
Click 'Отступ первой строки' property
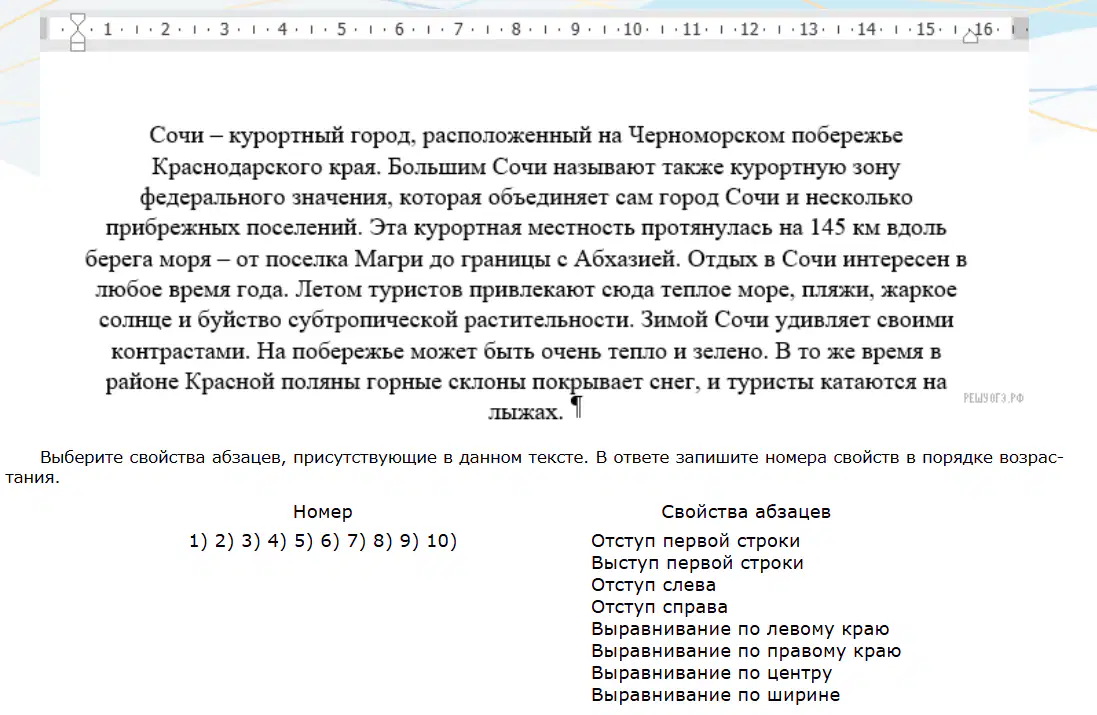coord(695,541)
